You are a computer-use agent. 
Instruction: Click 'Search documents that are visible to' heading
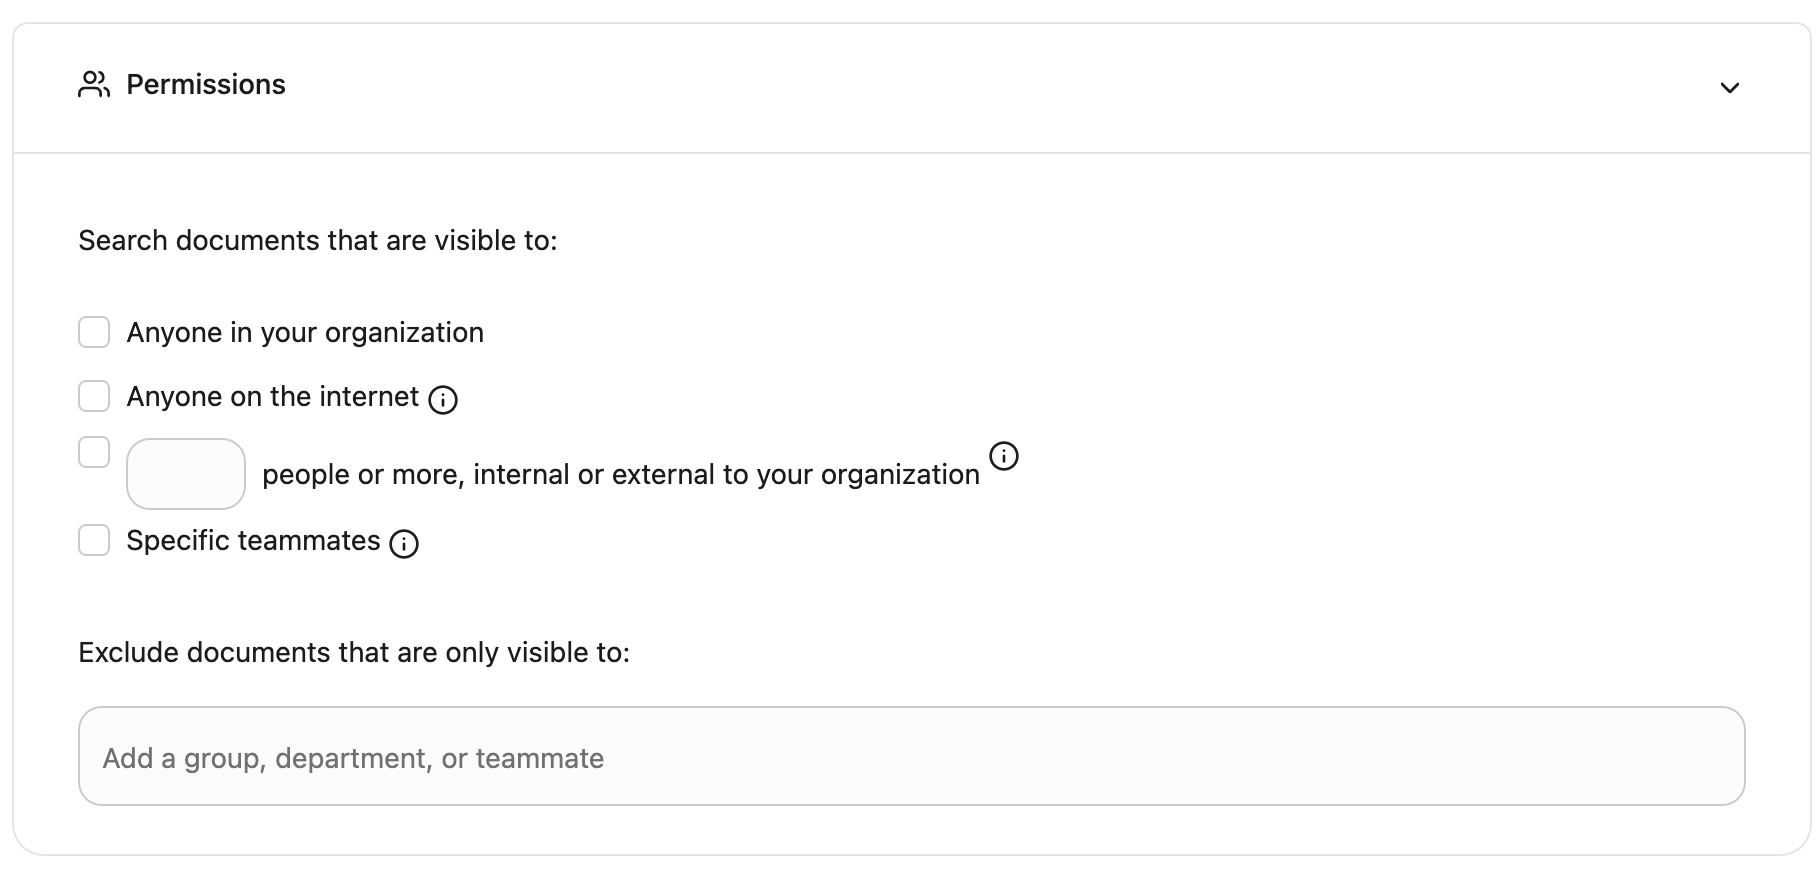coord(317,241)
